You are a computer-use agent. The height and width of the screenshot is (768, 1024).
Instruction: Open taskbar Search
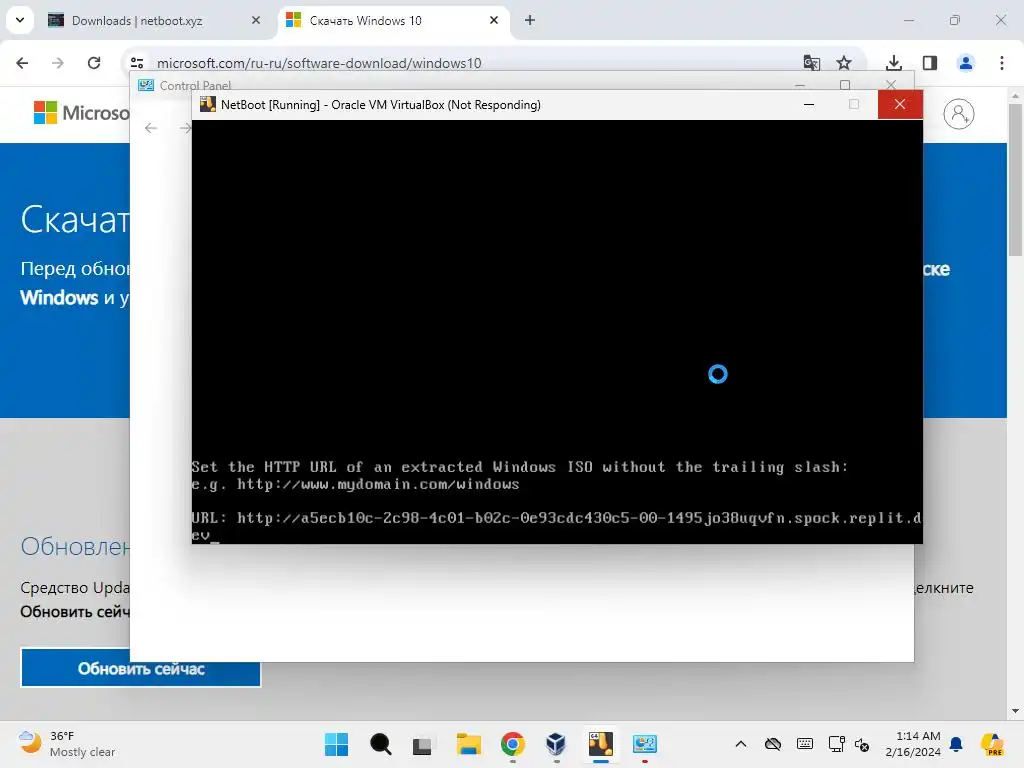[380, 744]
